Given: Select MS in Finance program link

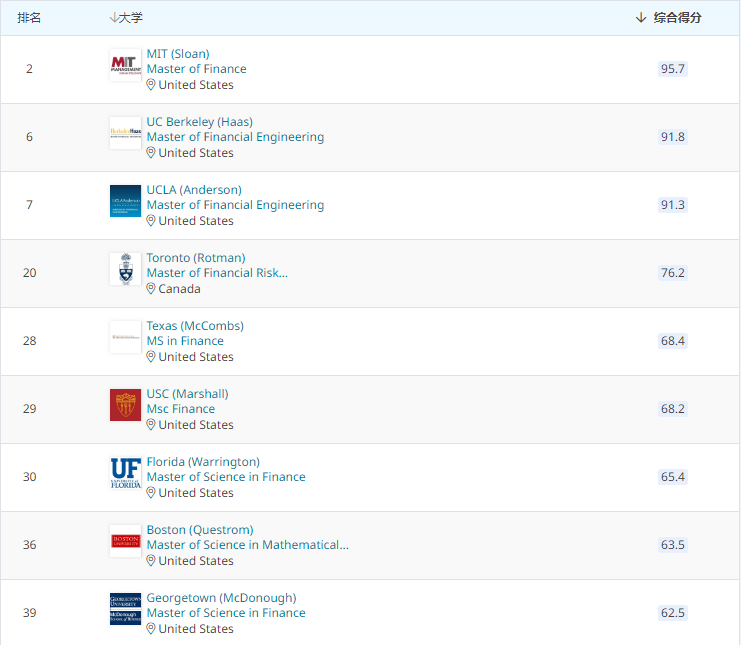Looking at the screenshot, I should (x=185, y=341).
